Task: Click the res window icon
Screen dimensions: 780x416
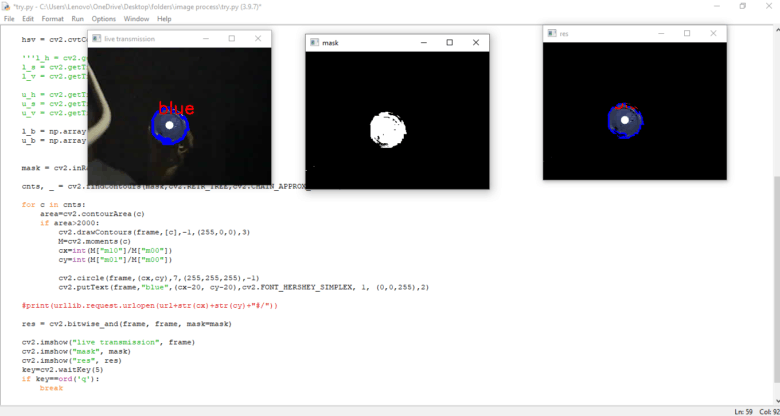Action: pyautogui.click(x=552, y=33)
